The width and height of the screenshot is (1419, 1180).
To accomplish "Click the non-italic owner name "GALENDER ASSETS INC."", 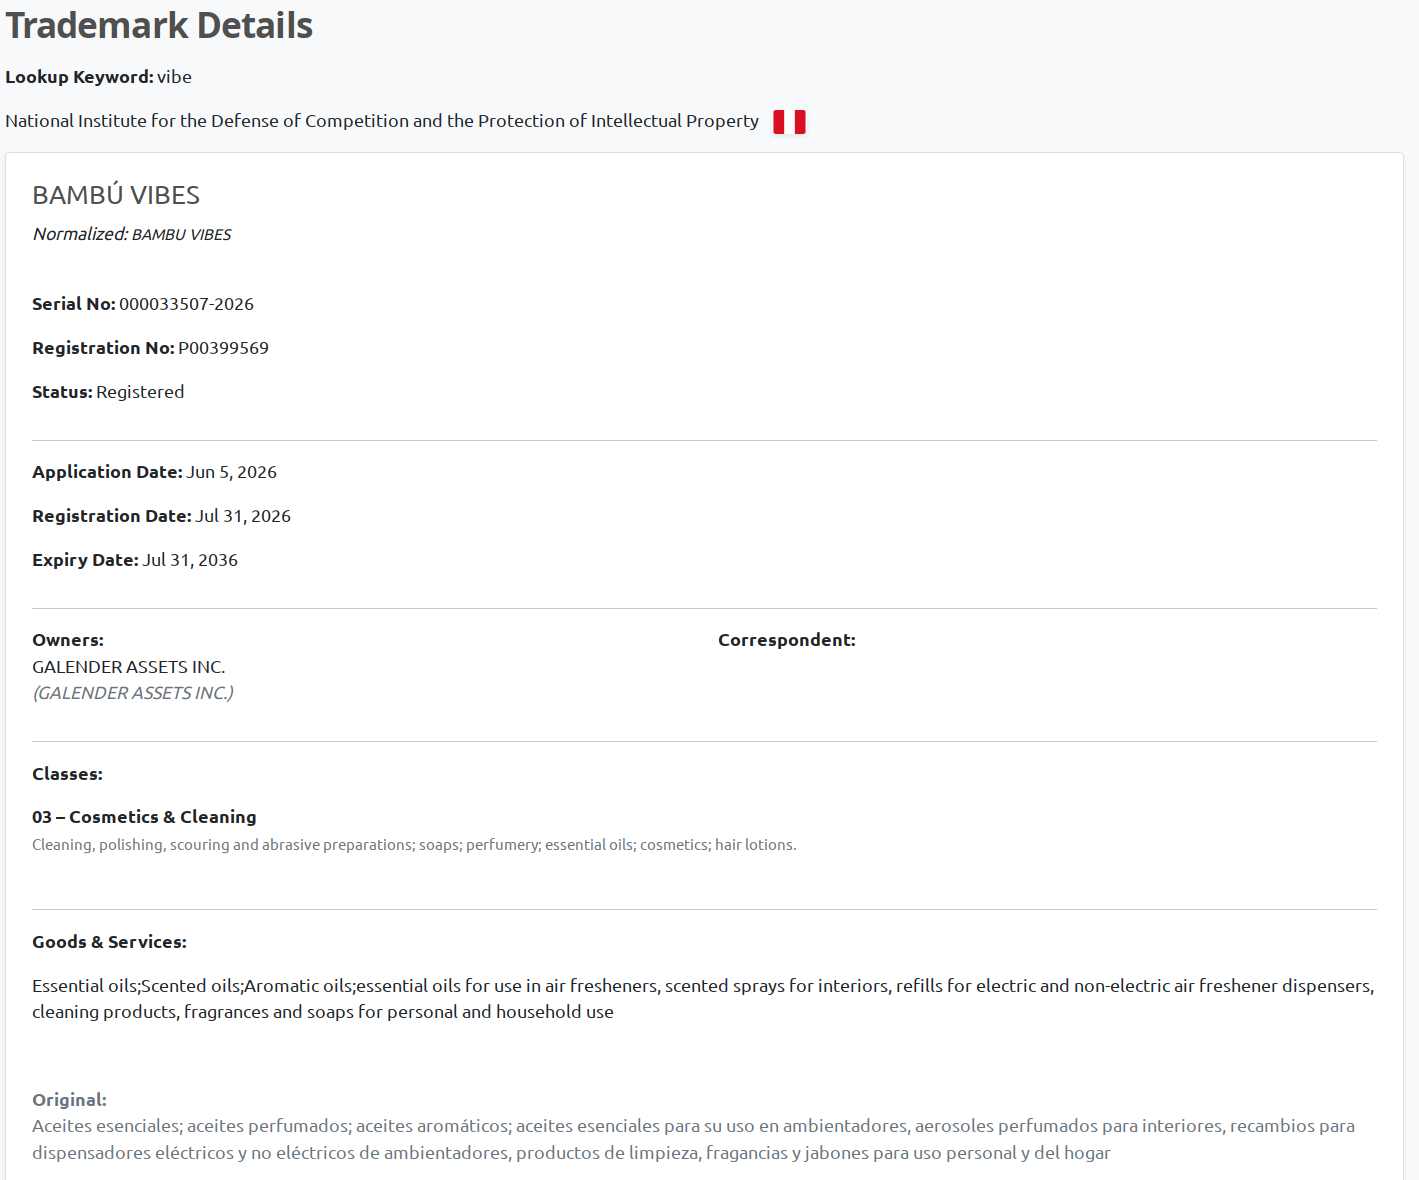I will click(x=129, y=667).
